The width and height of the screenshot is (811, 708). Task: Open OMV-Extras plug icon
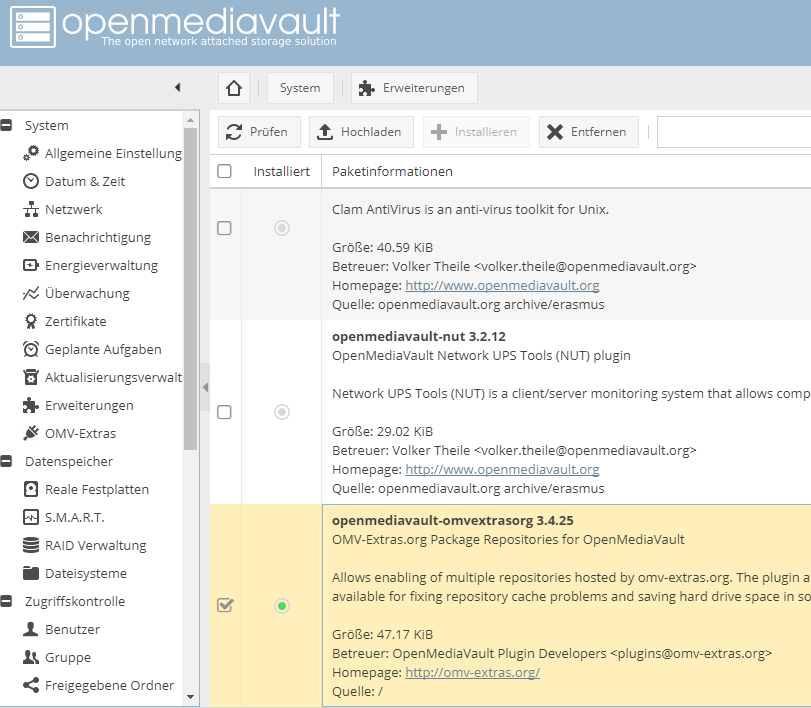pyautogui.click(x=31, y=433)
